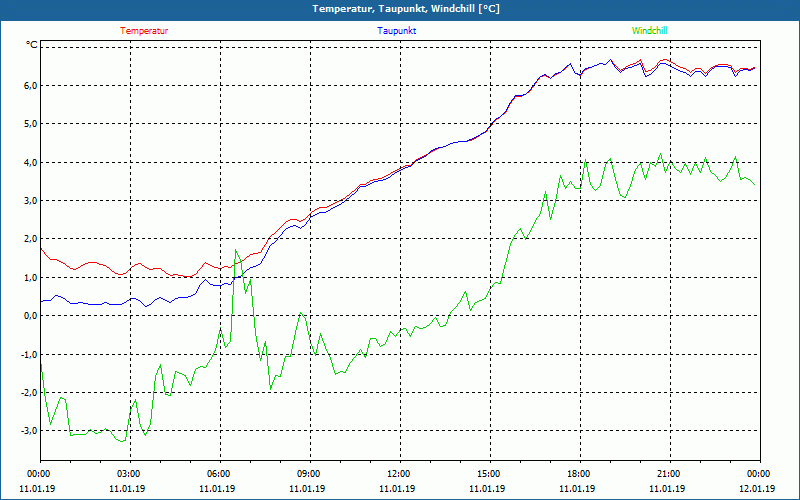Click the chart title 'Temperatur, Taupunkt, Windchill [°C]'
This screenshot has width=800, height=500.
coord(406,9)
